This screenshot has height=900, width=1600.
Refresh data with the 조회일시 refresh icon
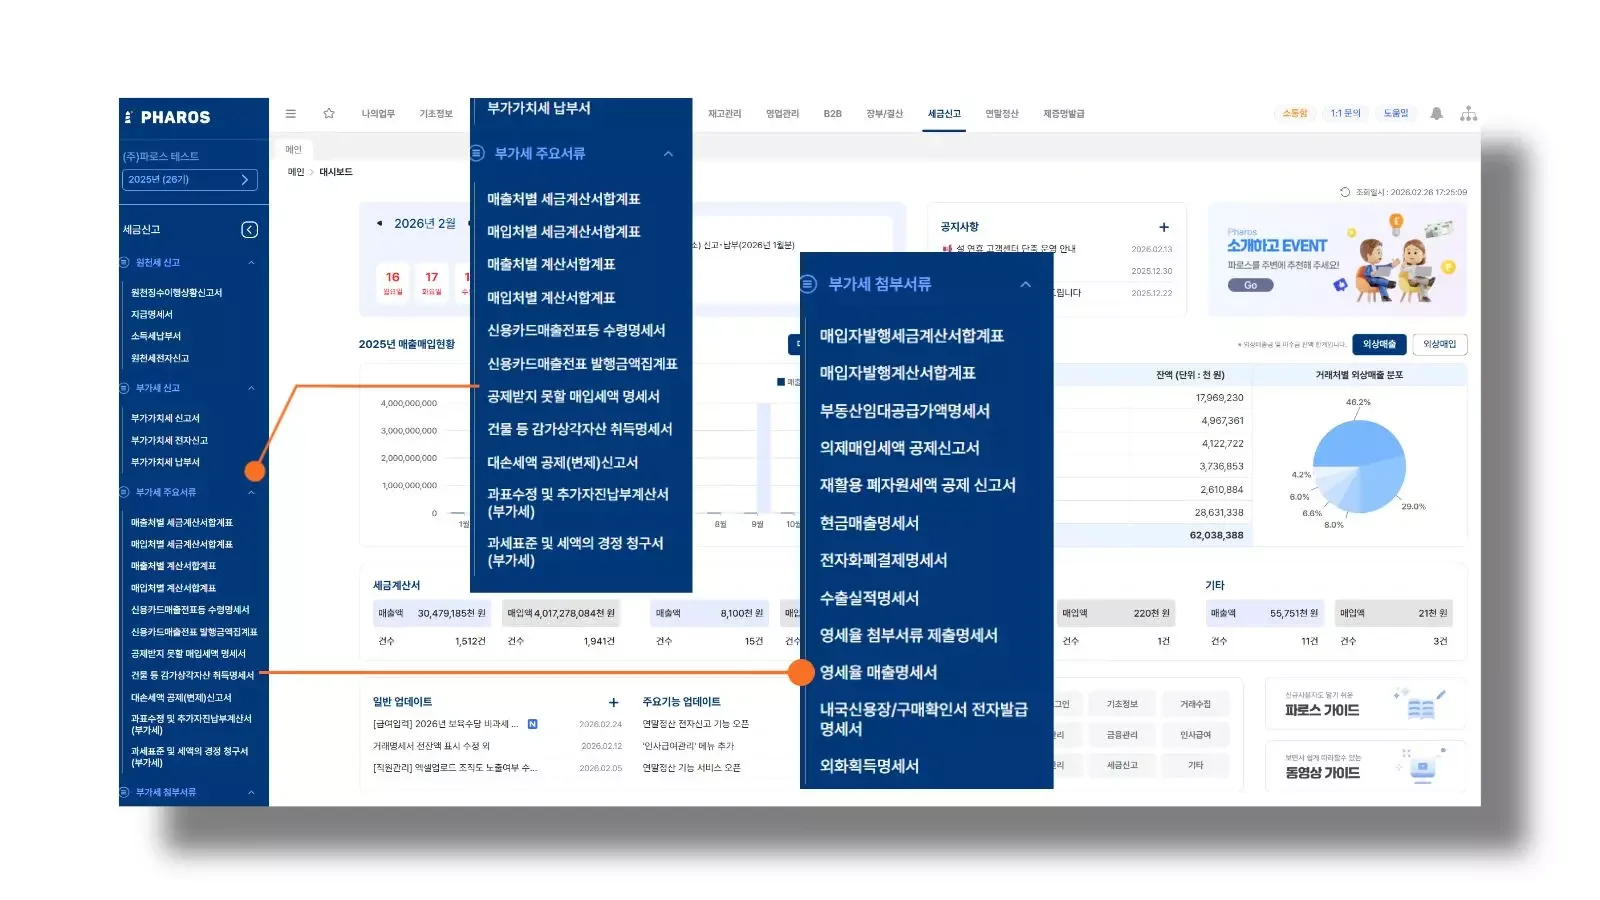click(1345, 192)
